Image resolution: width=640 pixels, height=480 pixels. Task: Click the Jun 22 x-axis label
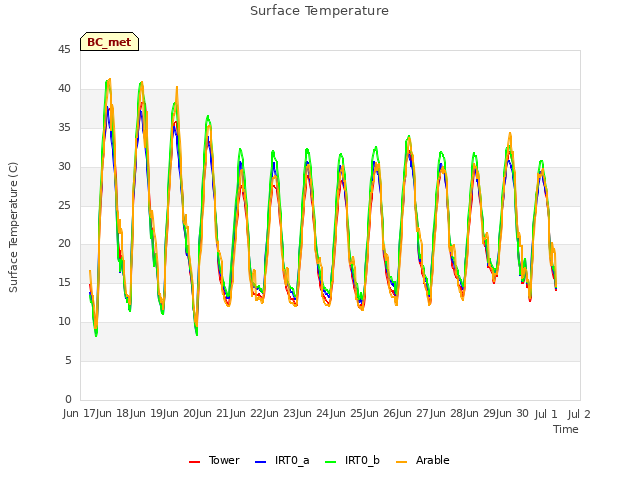(x=247, y=413)
